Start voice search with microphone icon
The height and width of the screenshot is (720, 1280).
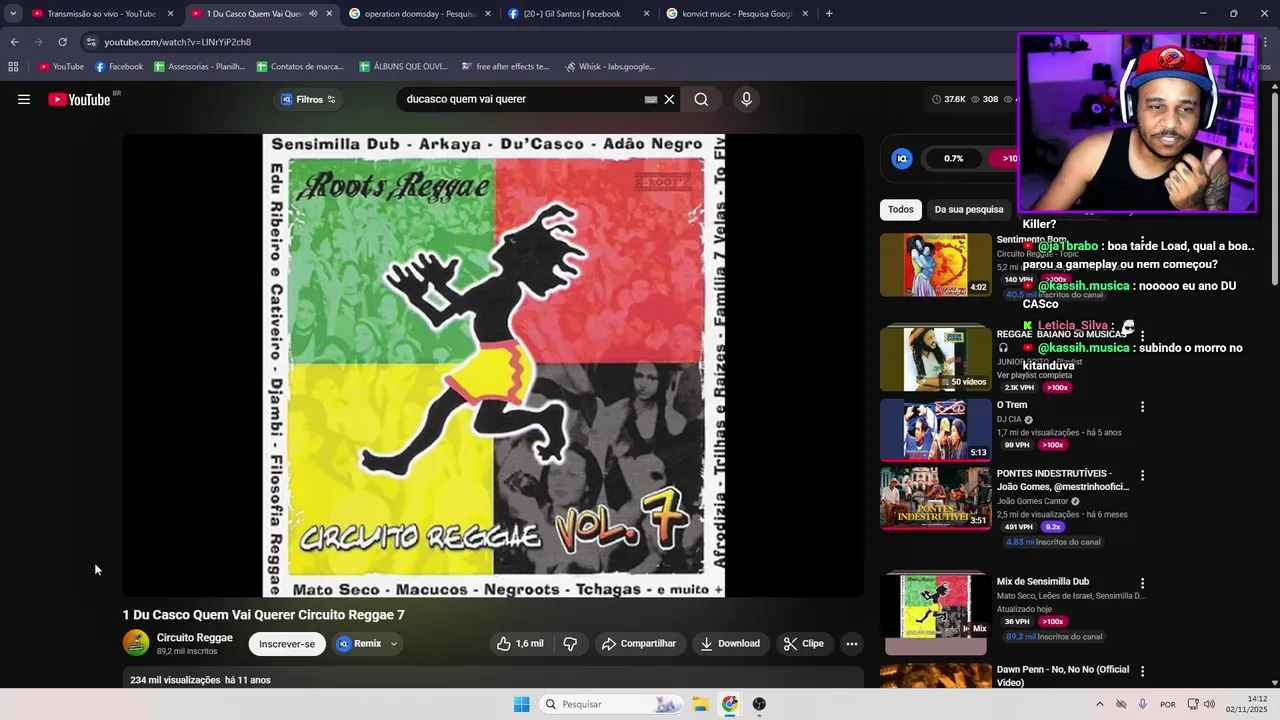coord(746,99)
